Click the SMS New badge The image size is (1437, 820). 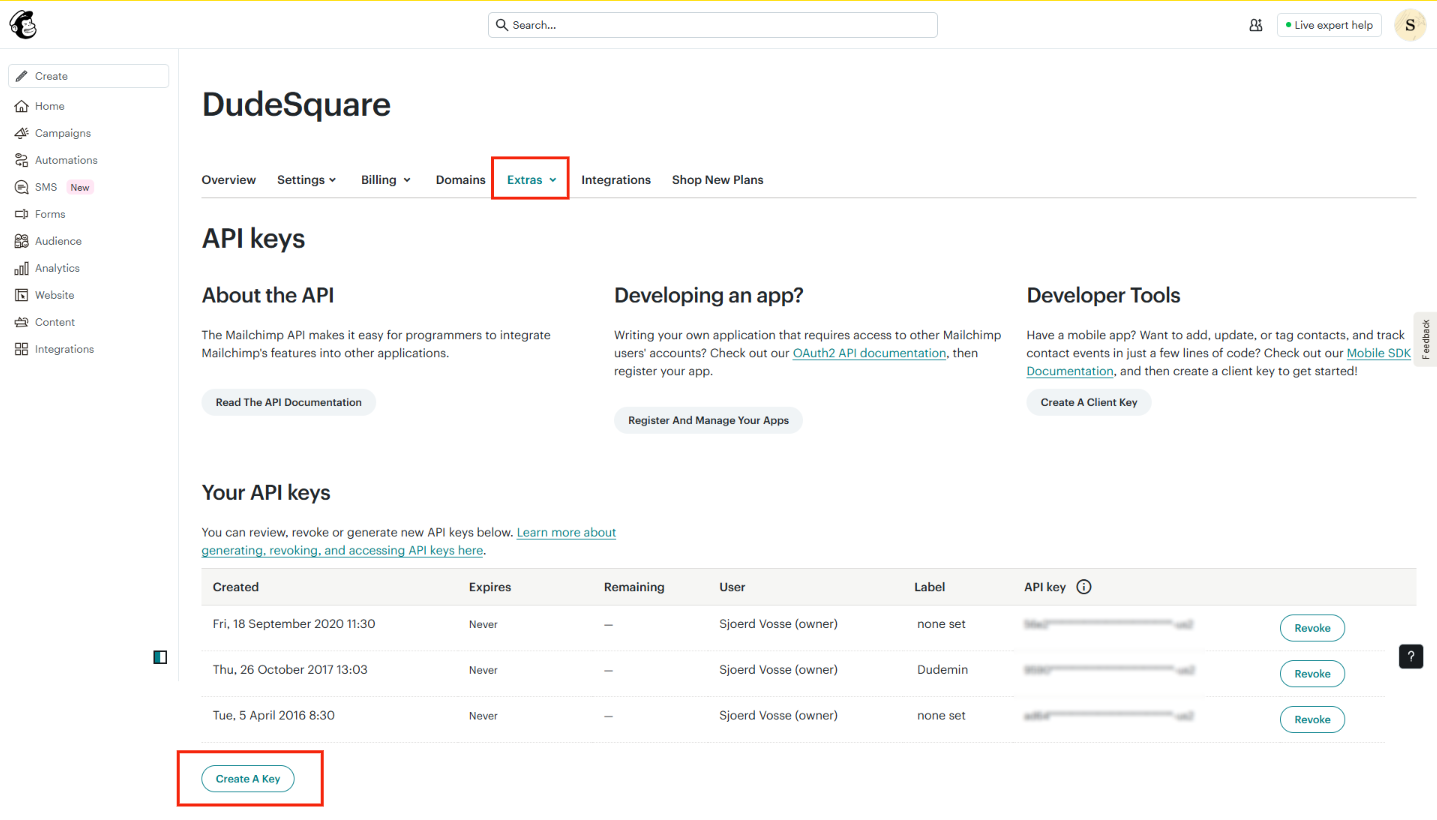[80, 187]
